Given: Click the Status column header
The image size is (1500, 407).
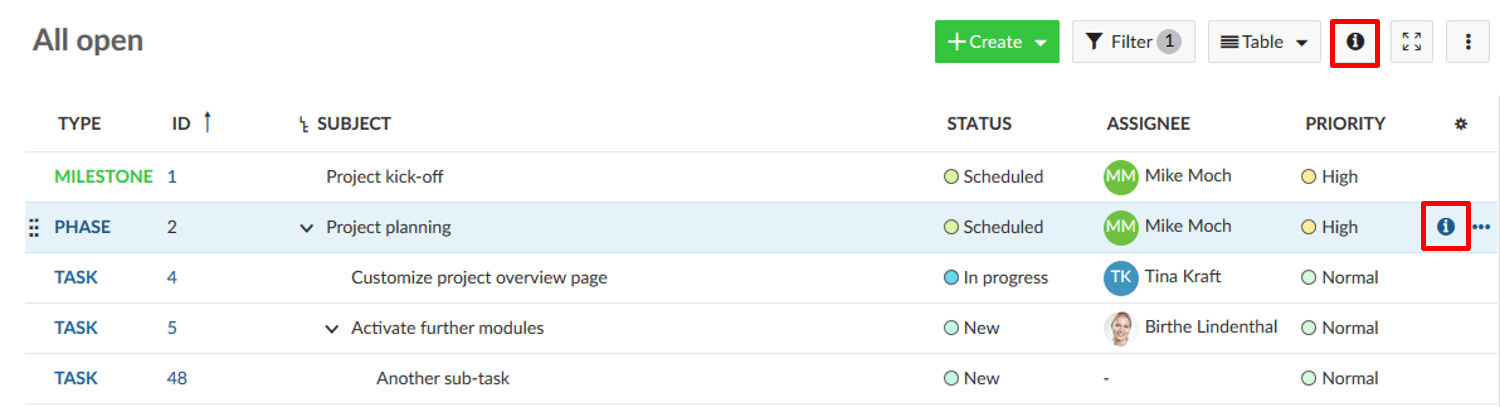Looking at the screenshot, I should coord(979,124).
